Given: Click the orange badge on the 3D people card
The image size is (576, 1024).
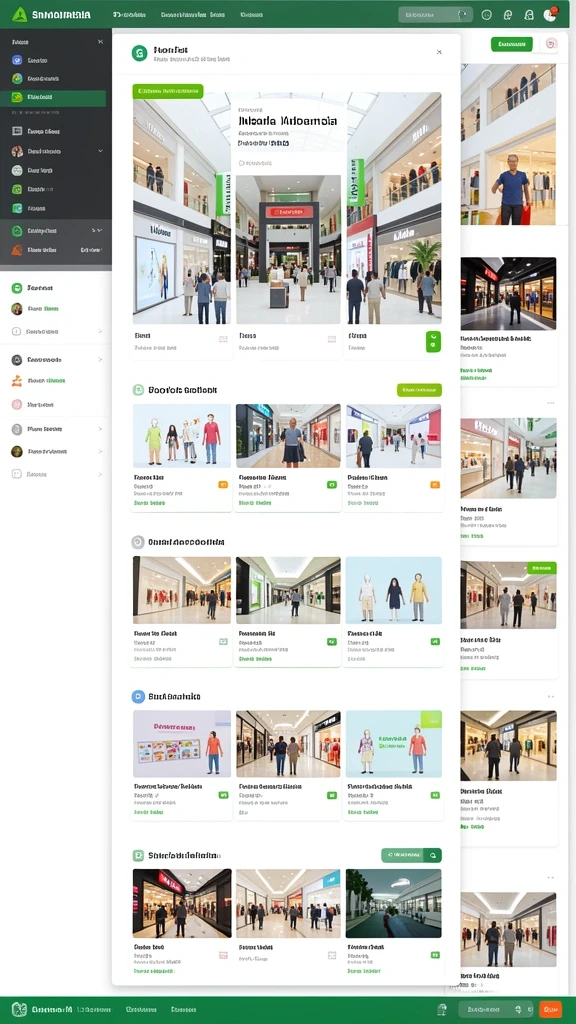Looking at the screenshot, I should 223,485.
